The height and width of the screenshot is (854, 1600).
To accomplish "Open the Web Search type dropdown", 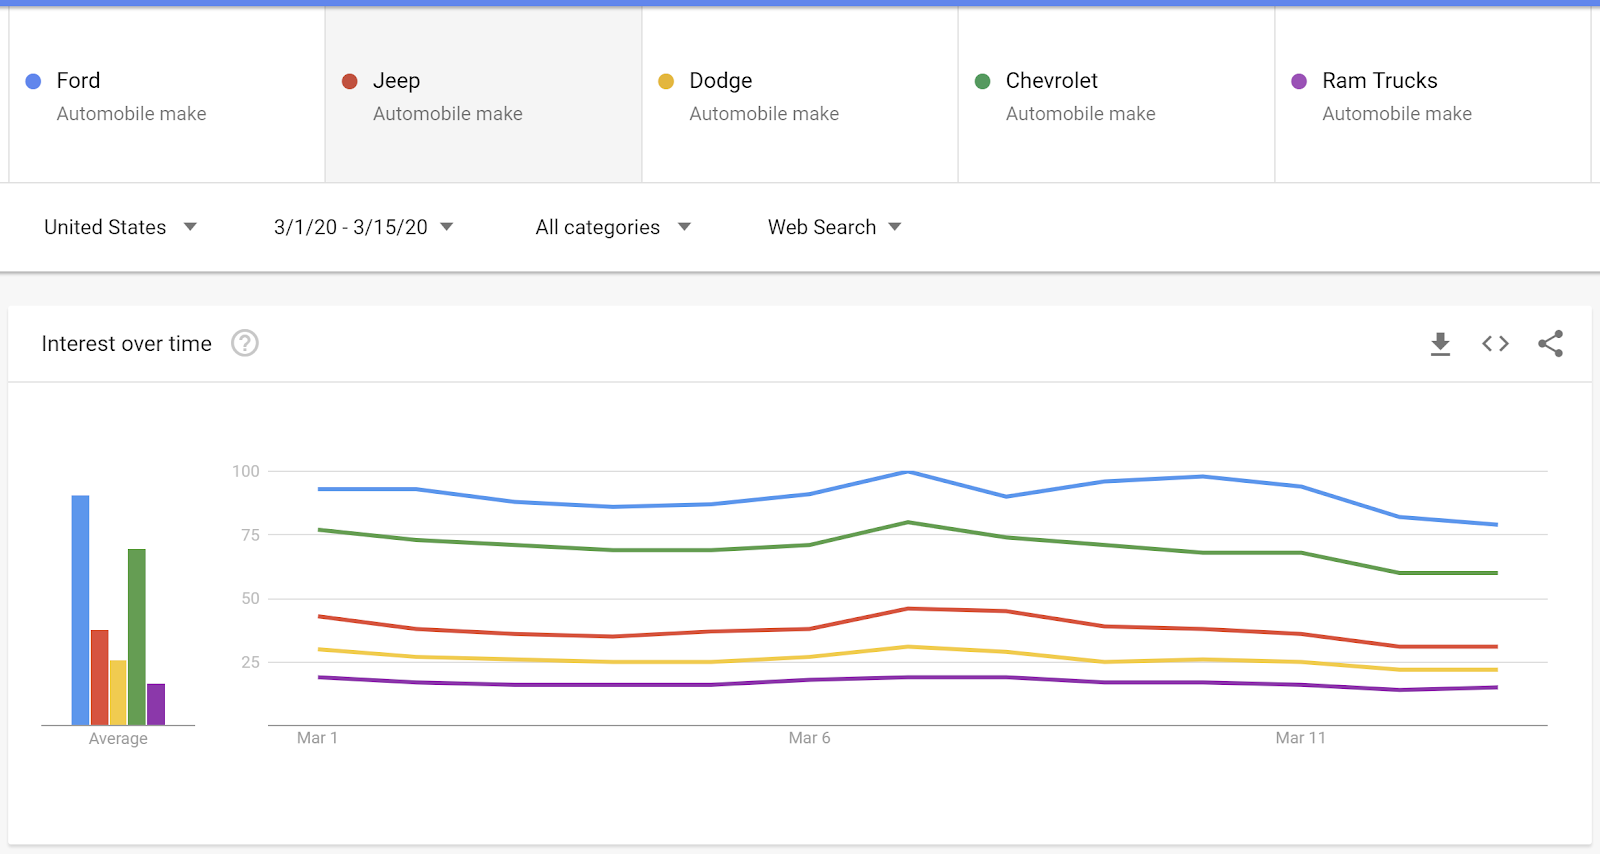I will [x=834, y=227].
